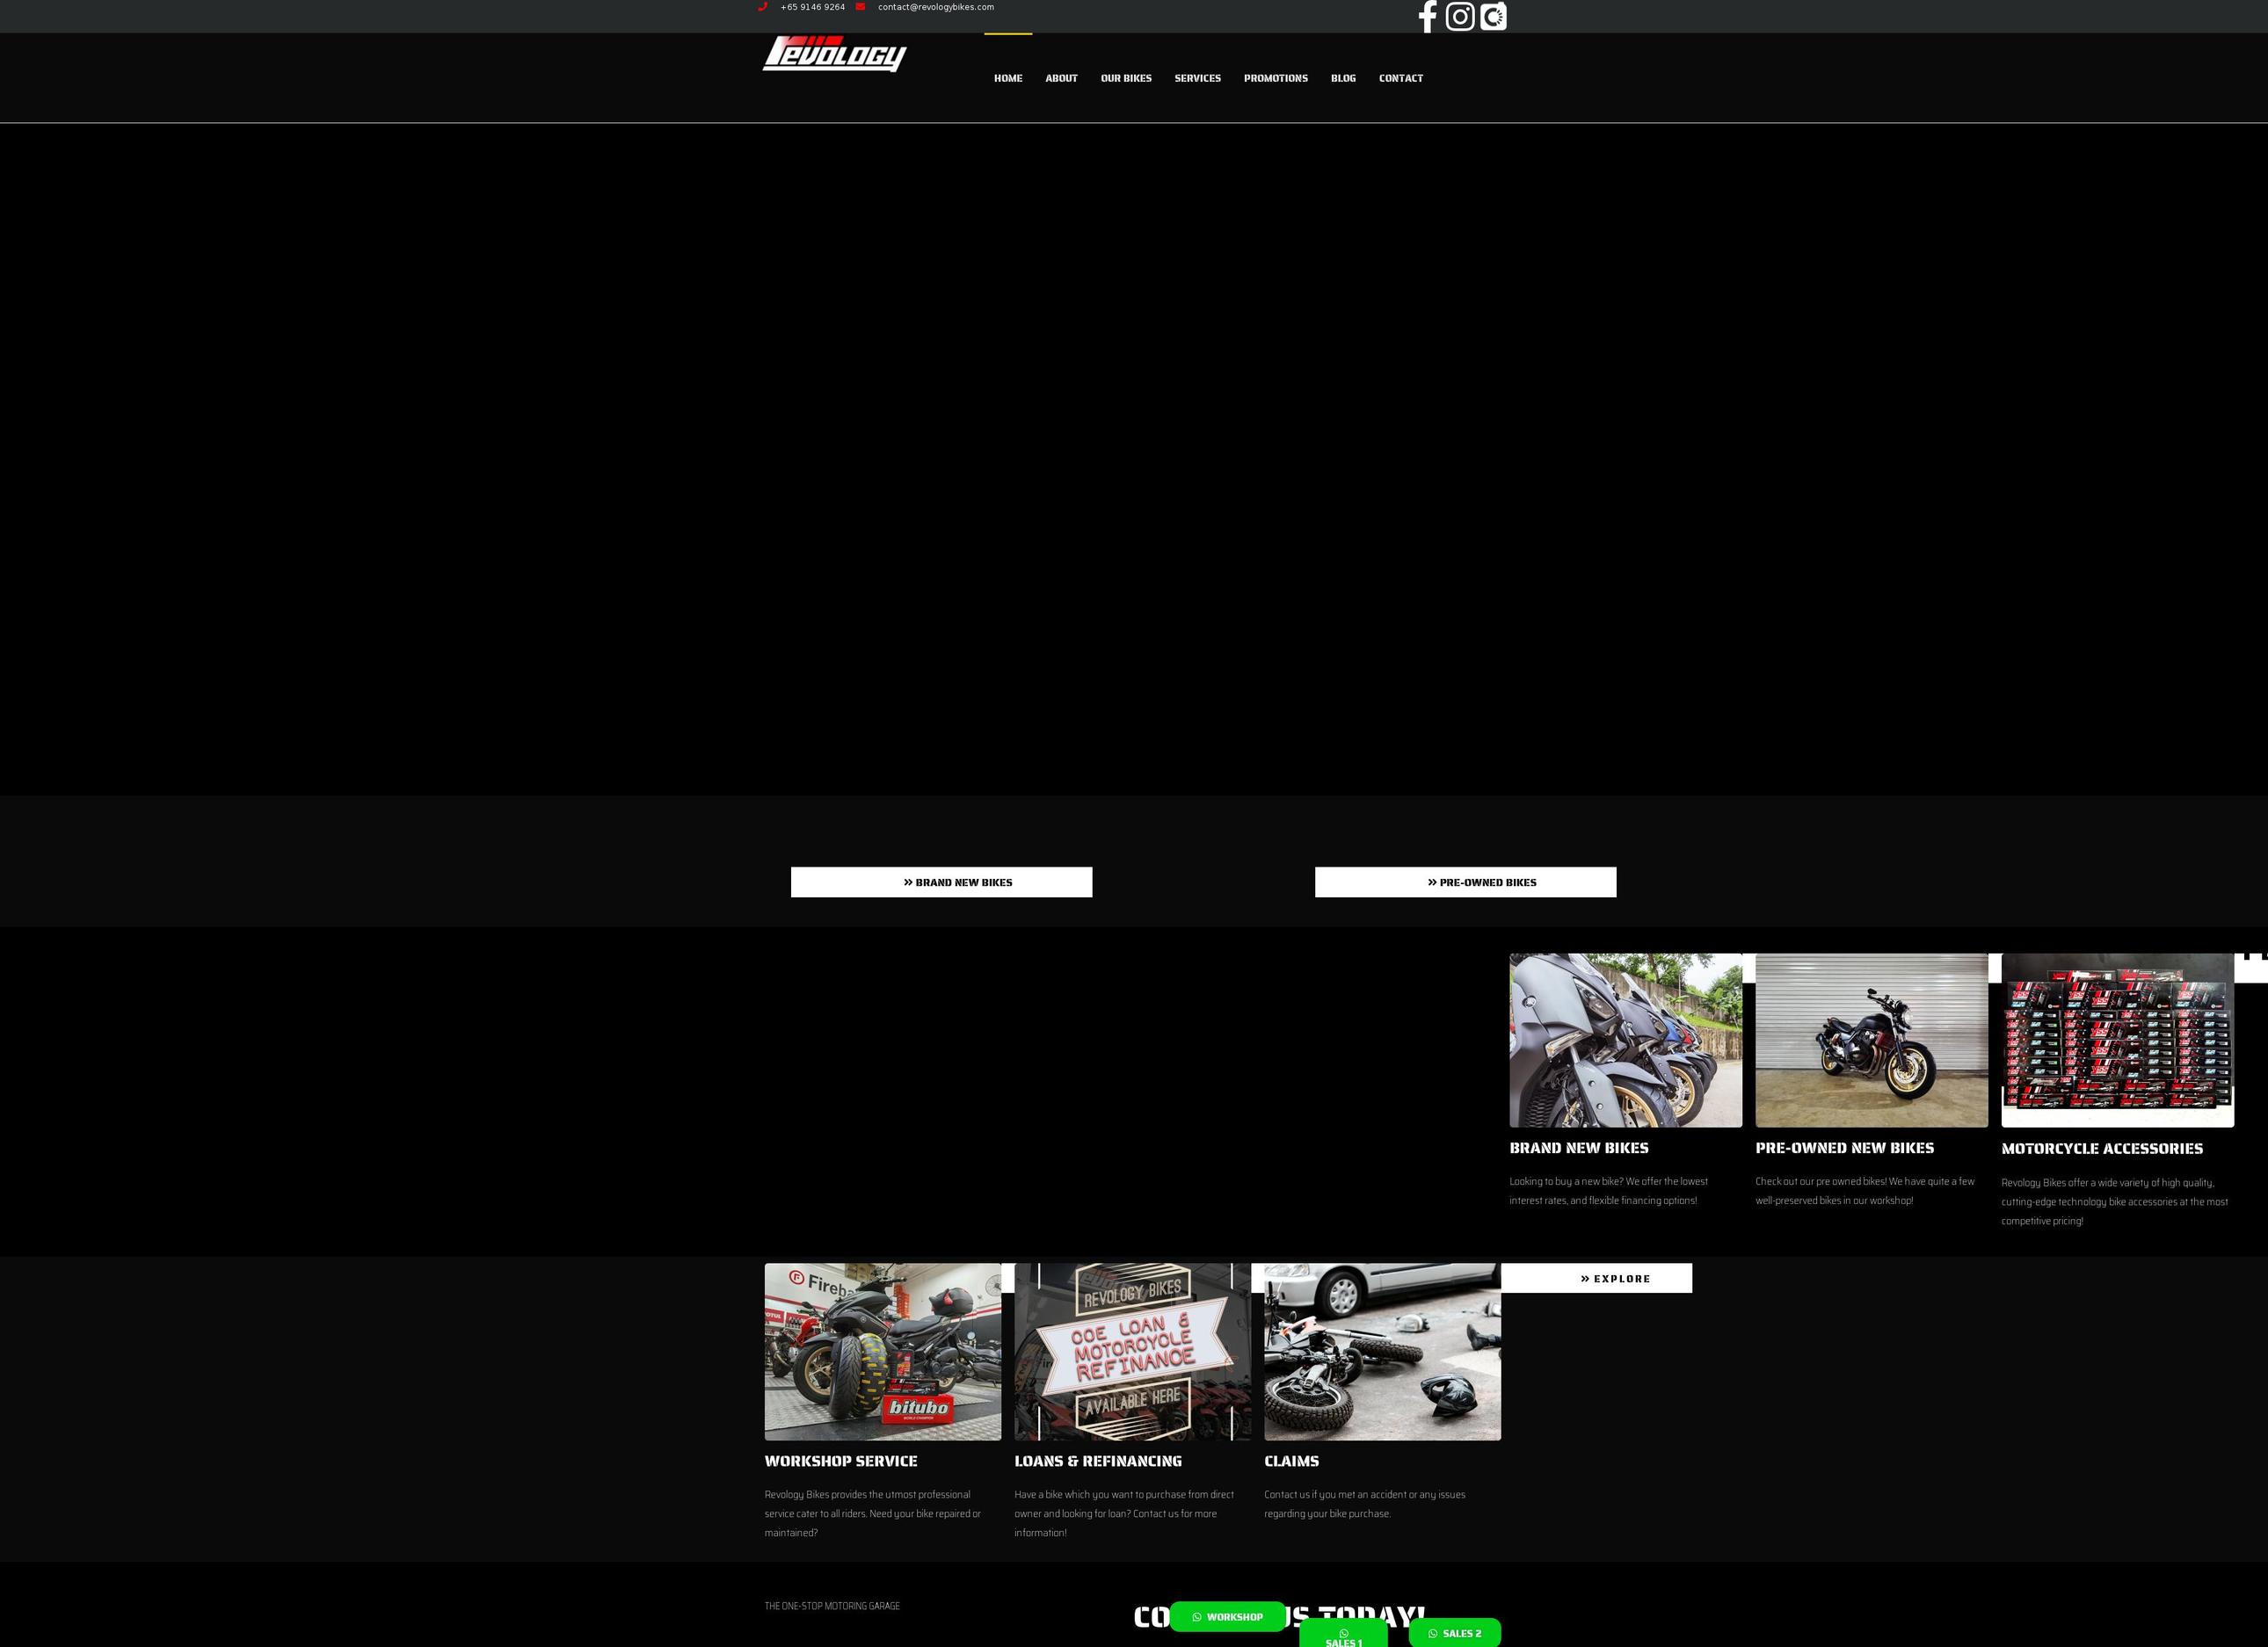This screenshot has width=2268, height=1647.
Task: Open the Motorcycle Accessories product photo
Action: [2117, 1040]
